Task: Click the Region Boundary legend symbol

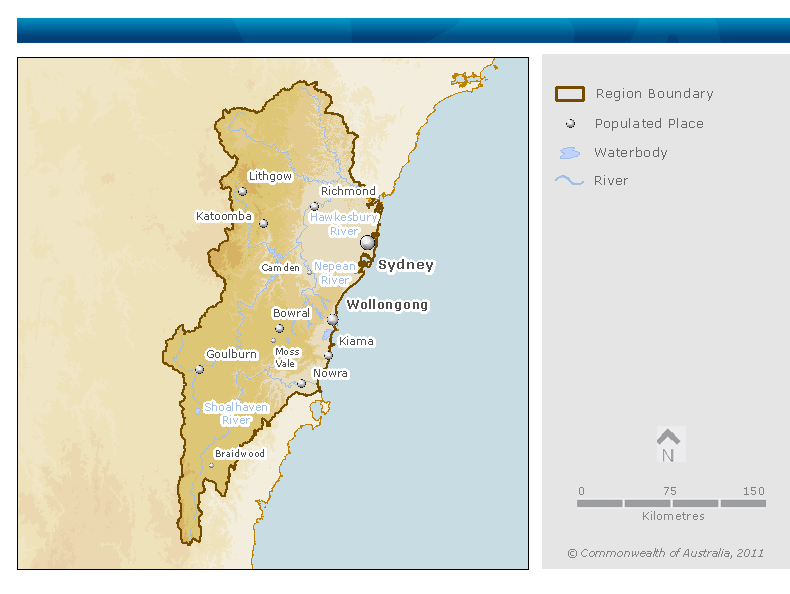Action: [569, 94]
